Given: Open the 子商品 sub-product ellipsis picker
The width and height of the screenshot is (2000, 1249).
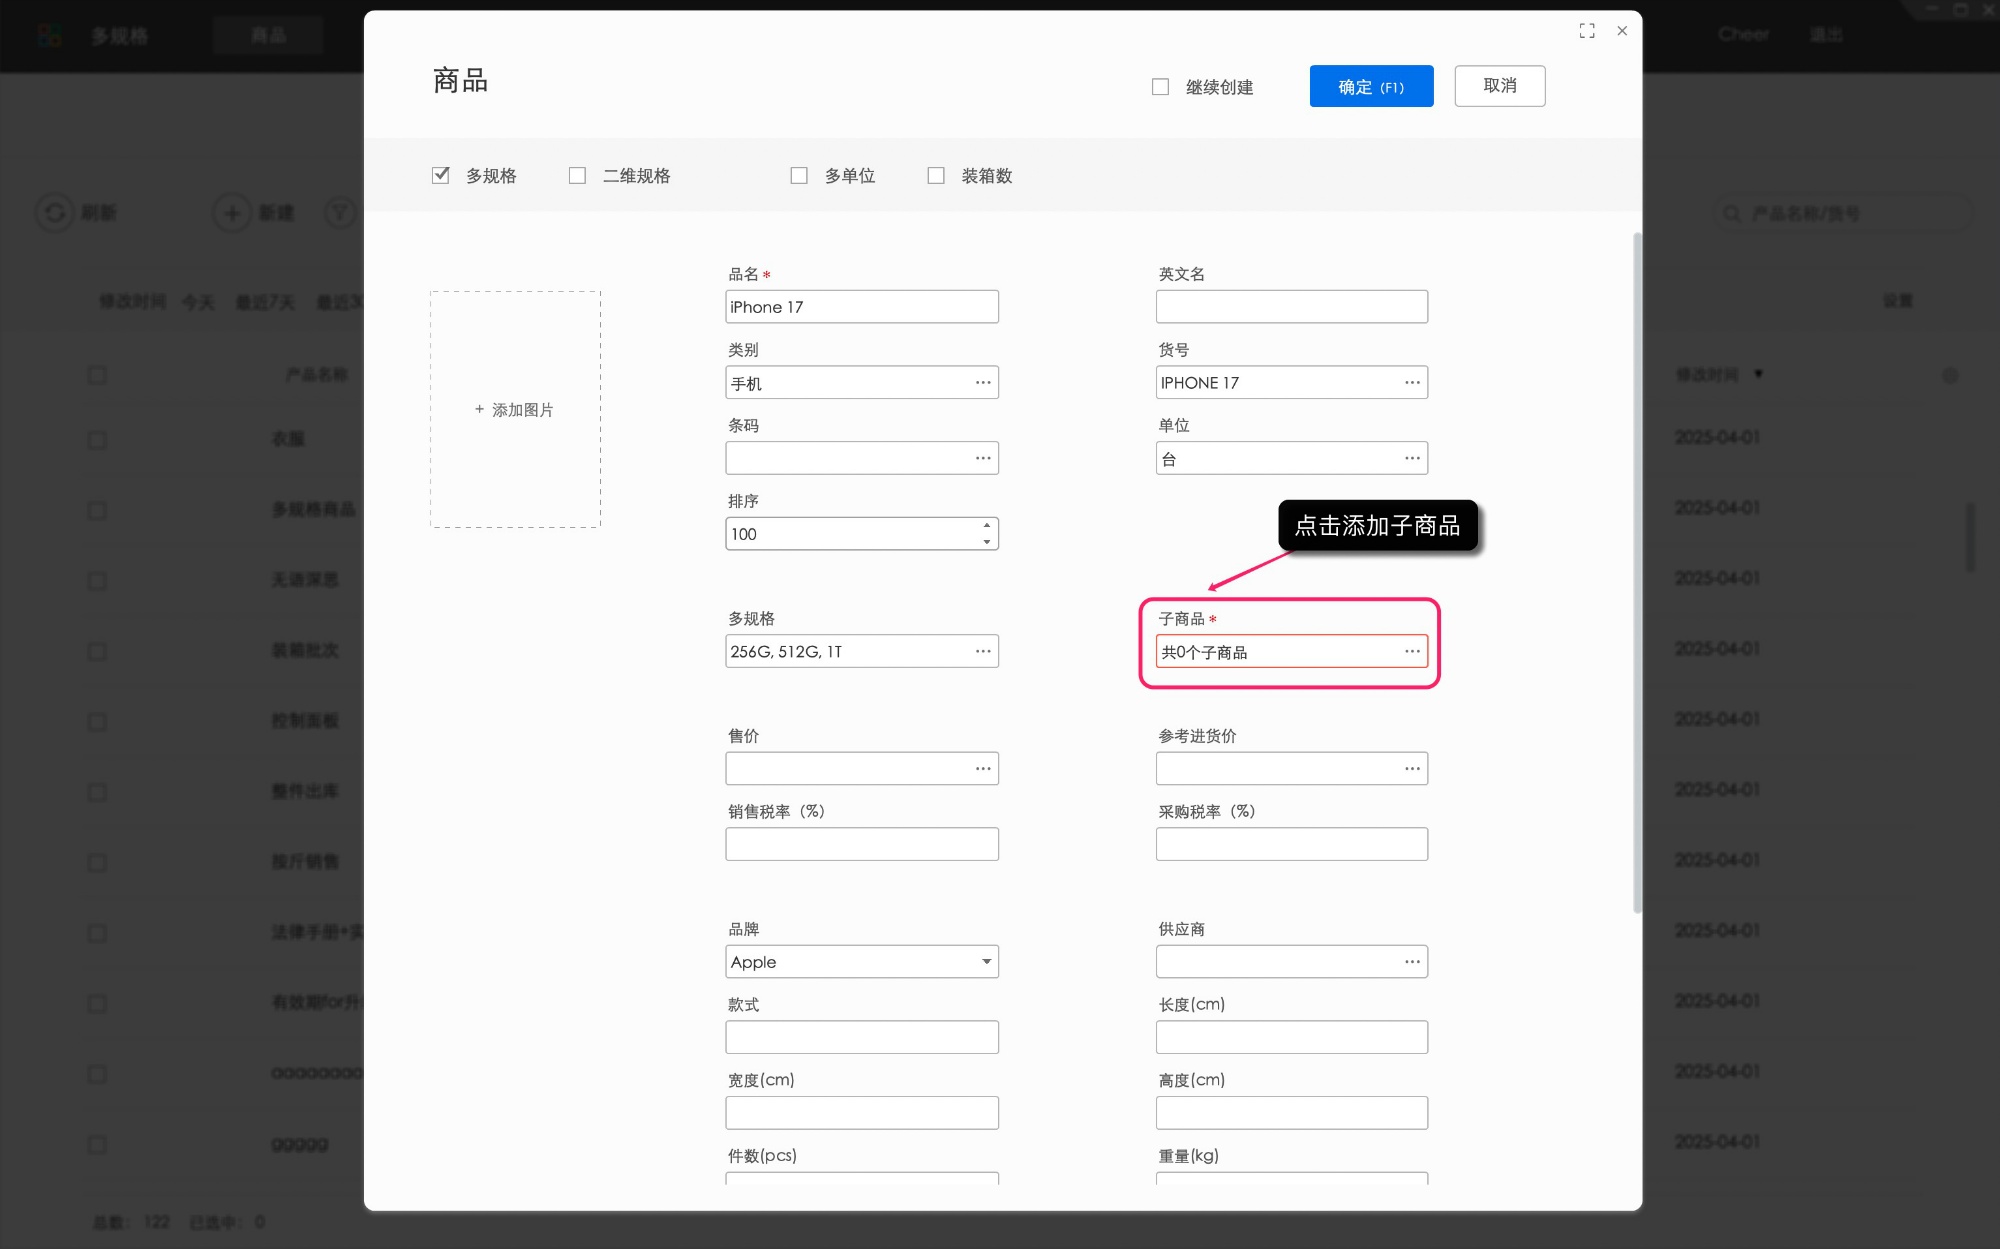Looking at the screenshot, I should coord(1412,651).
